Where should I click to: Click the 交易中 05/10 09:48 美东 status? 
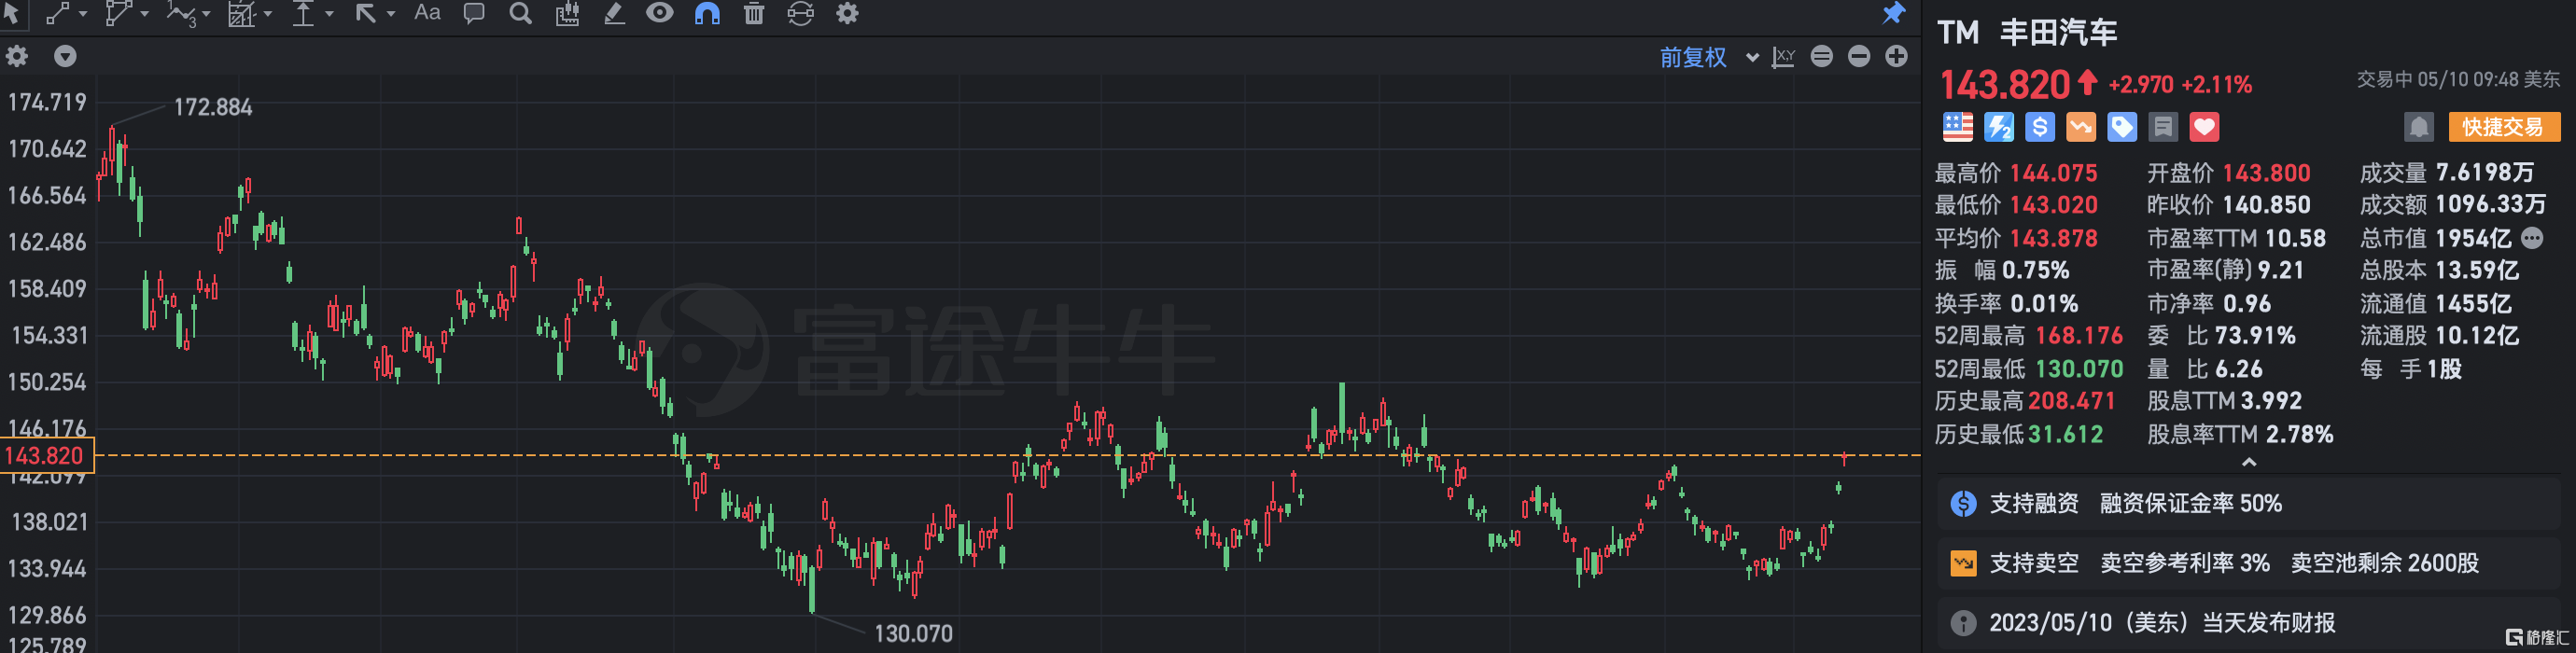tap(2458, 79)
